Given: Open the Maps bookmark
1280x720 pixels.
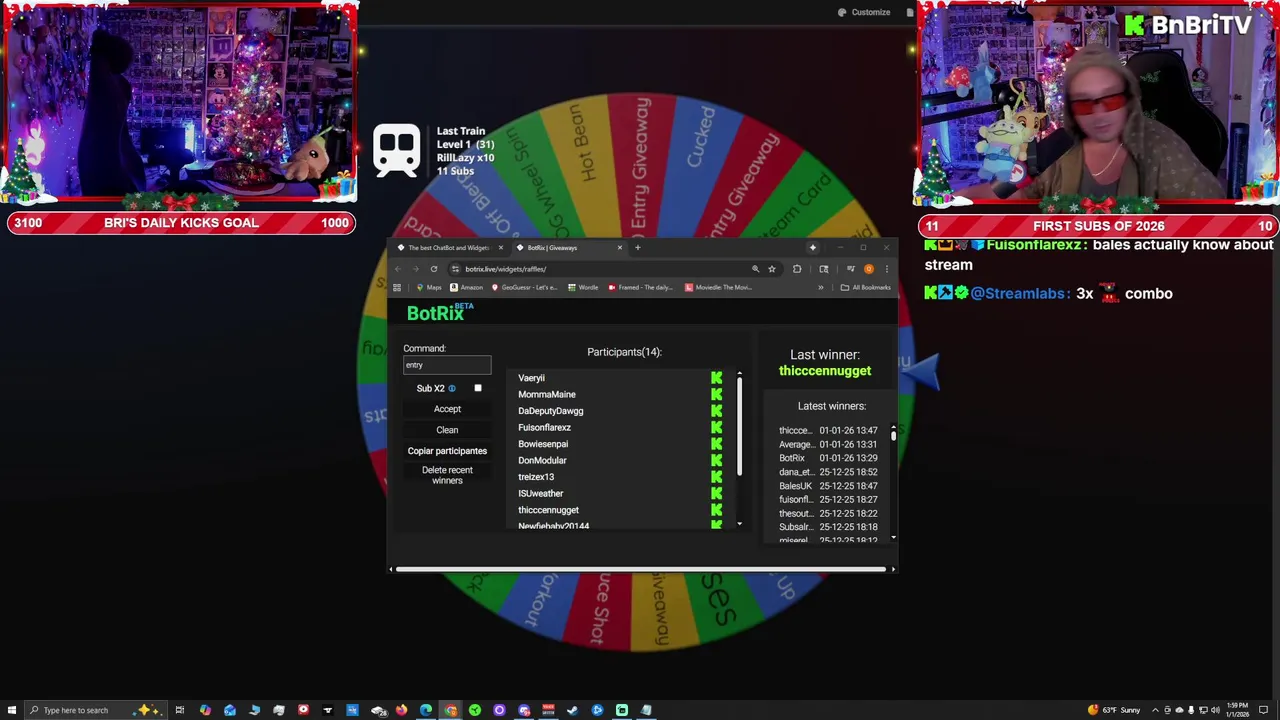Looking at the screenshot, I should coord(429,288).
